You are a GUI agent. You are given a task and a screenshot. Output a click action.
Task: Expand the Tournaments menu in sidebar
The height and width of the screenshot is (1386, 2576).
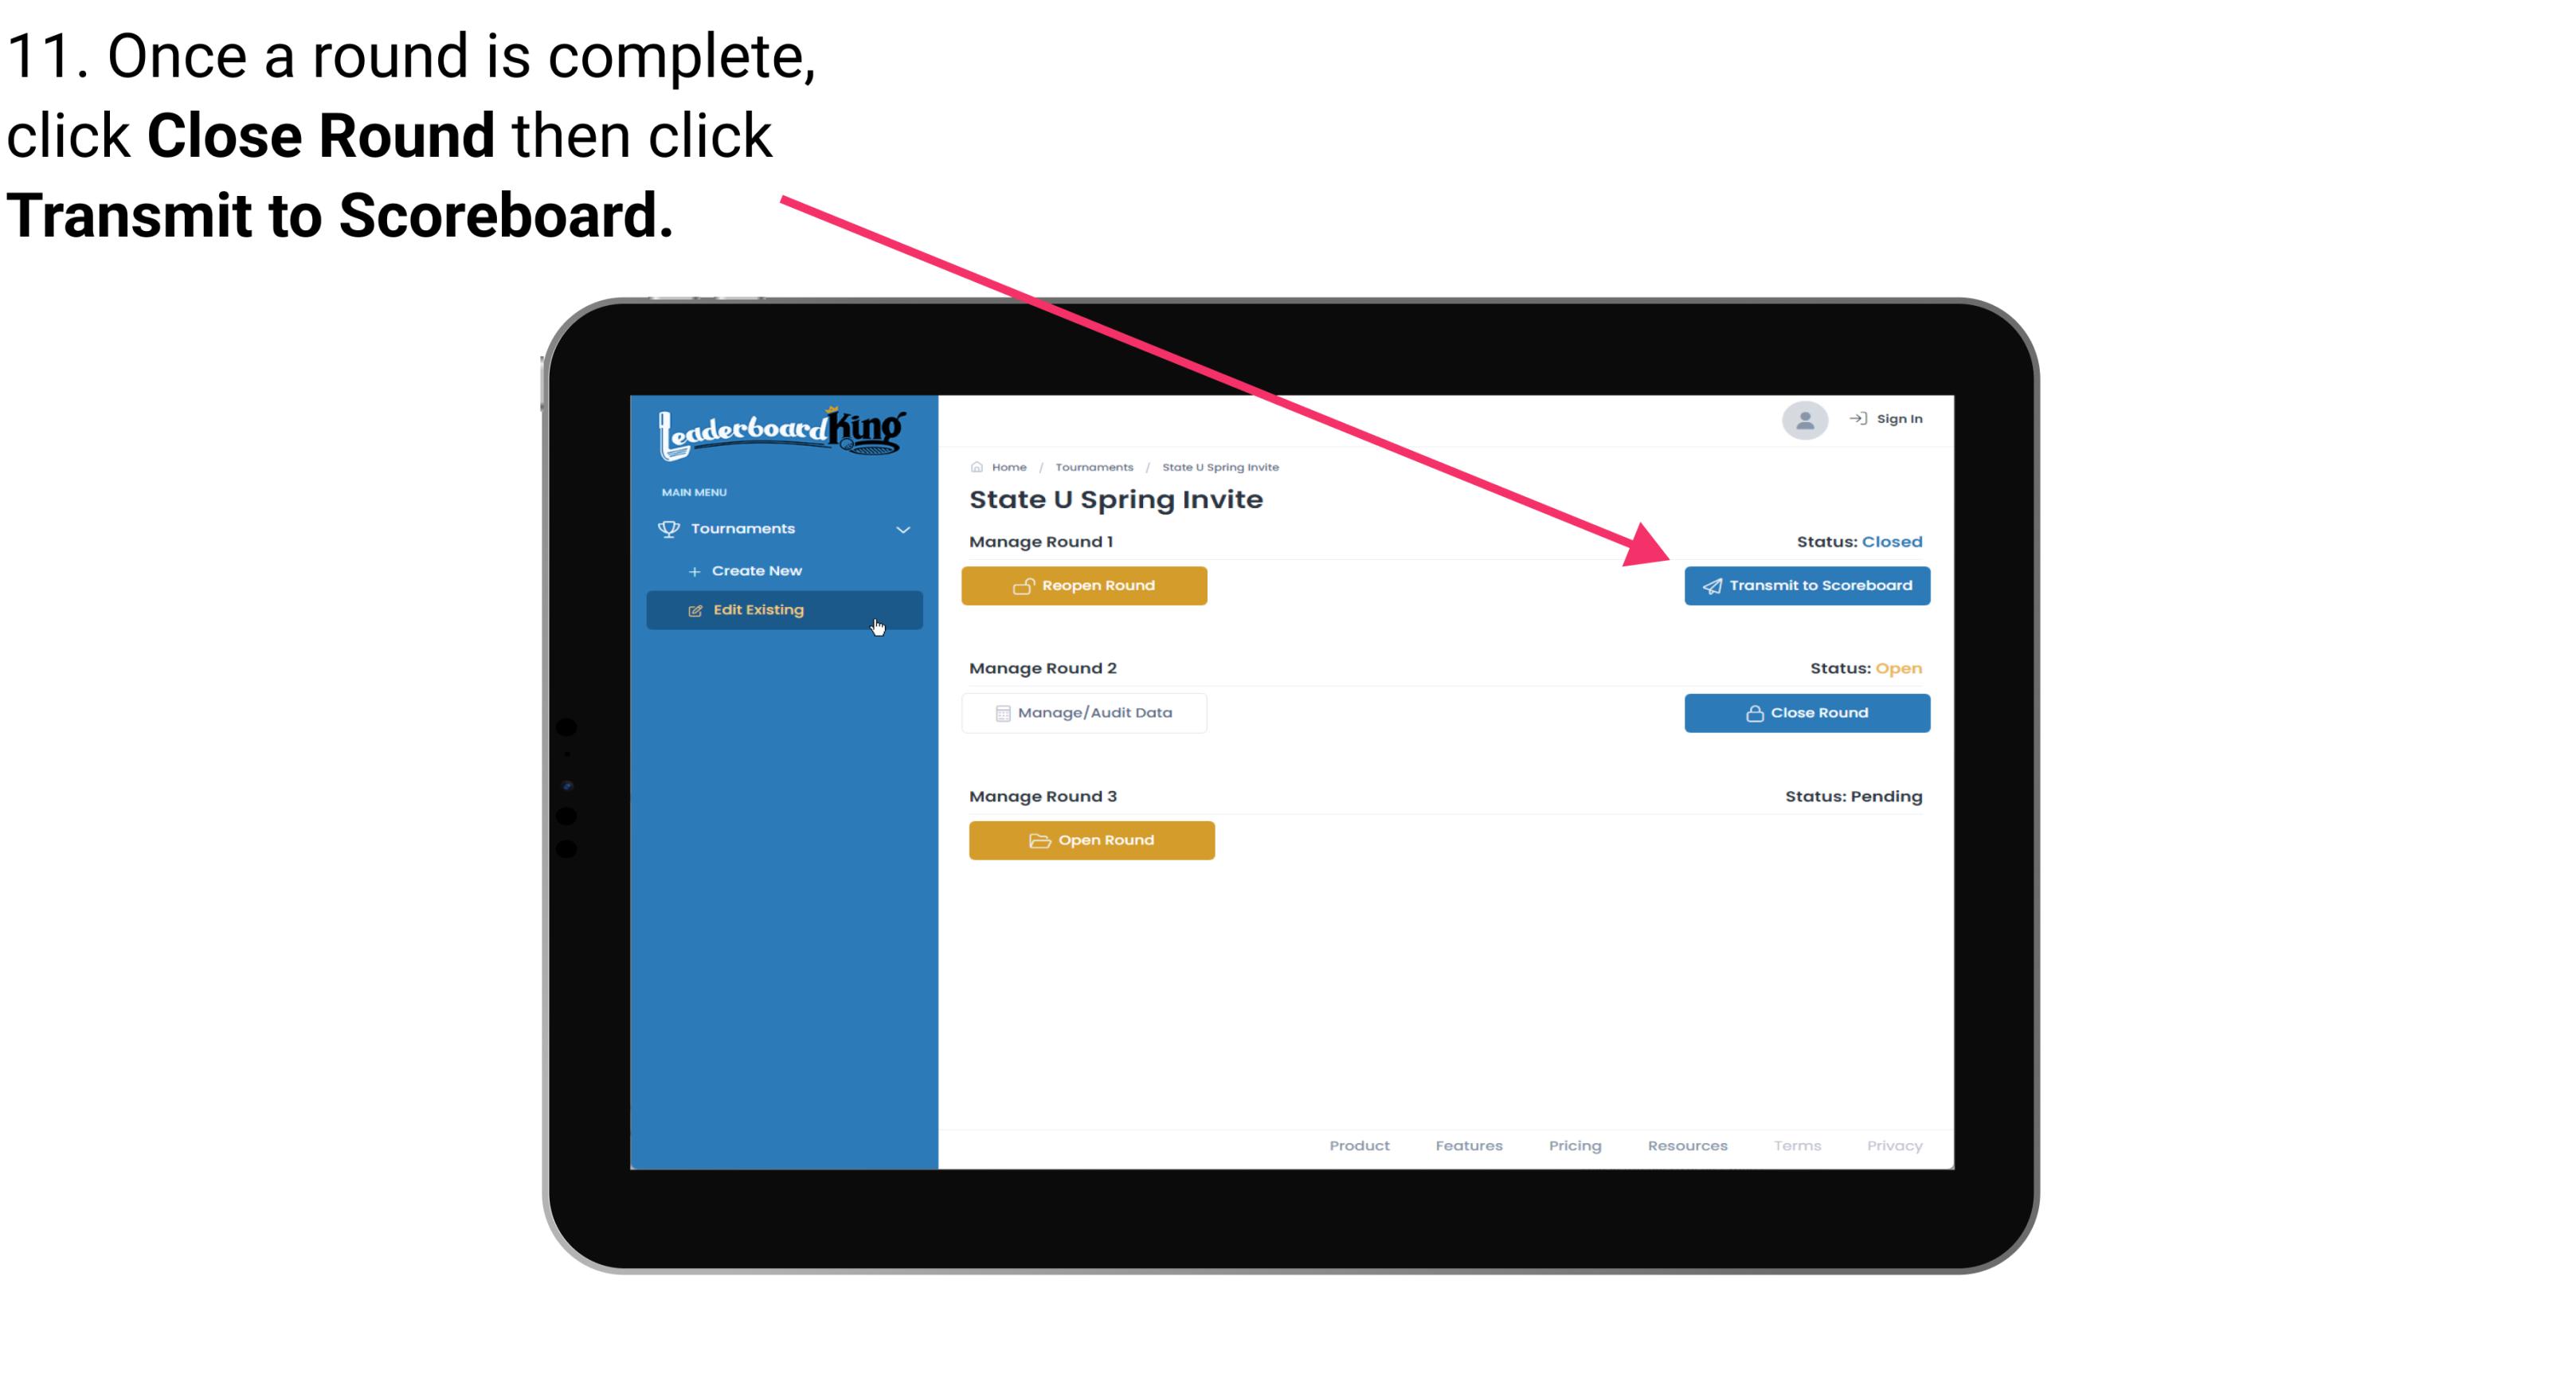tap(783, 529)
